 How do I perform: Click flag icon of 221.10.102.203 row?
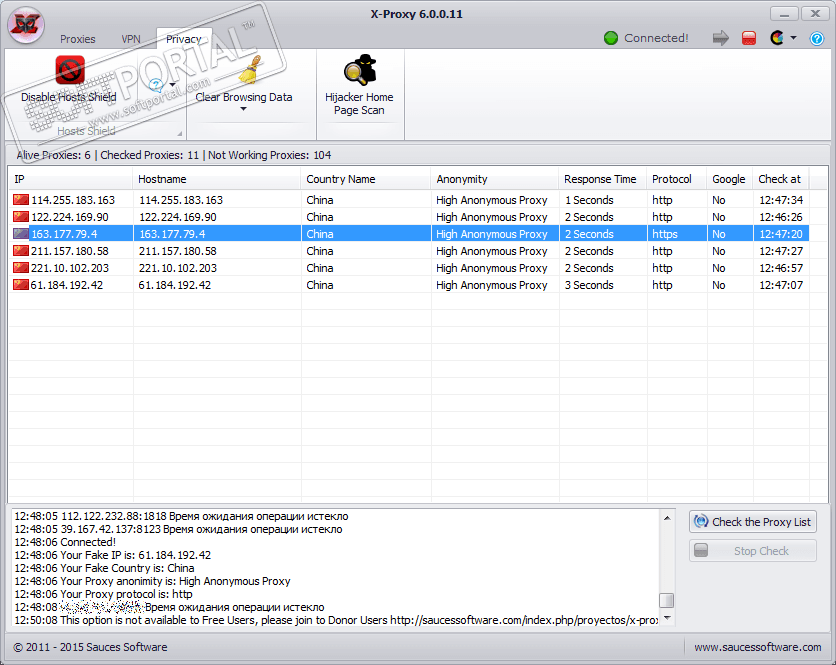tap(21, 268)
